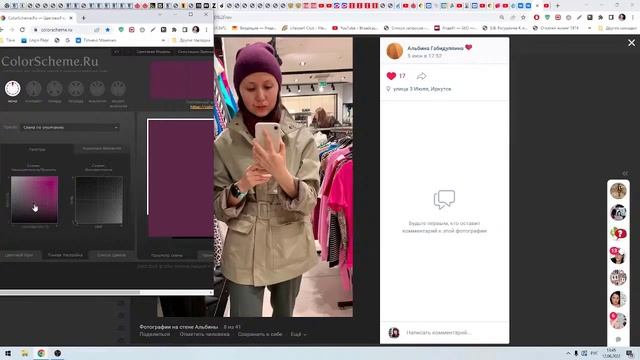
Task: Close the photo viewer with the X
Action: pos(631,42)
